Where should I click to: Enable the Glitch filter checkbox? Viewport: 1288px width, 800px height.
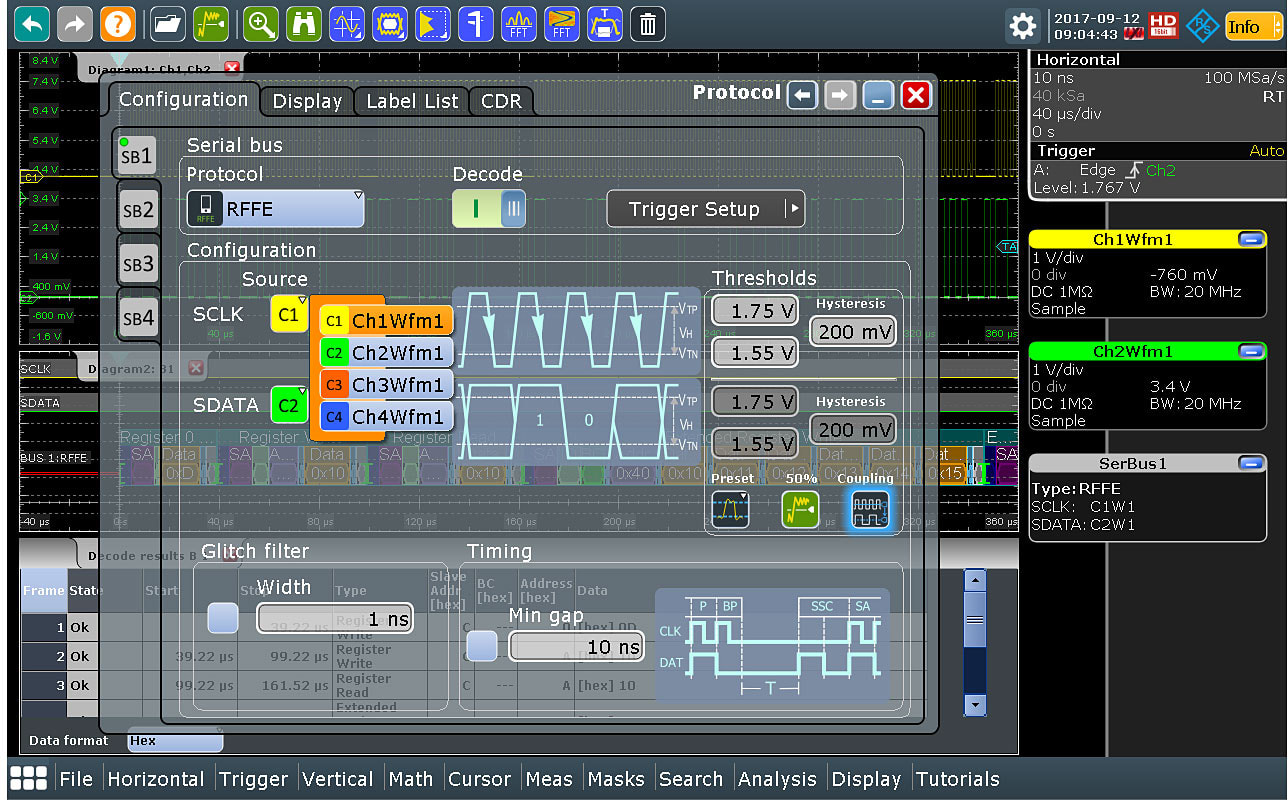pyautogui.click(x=223, y=618)
